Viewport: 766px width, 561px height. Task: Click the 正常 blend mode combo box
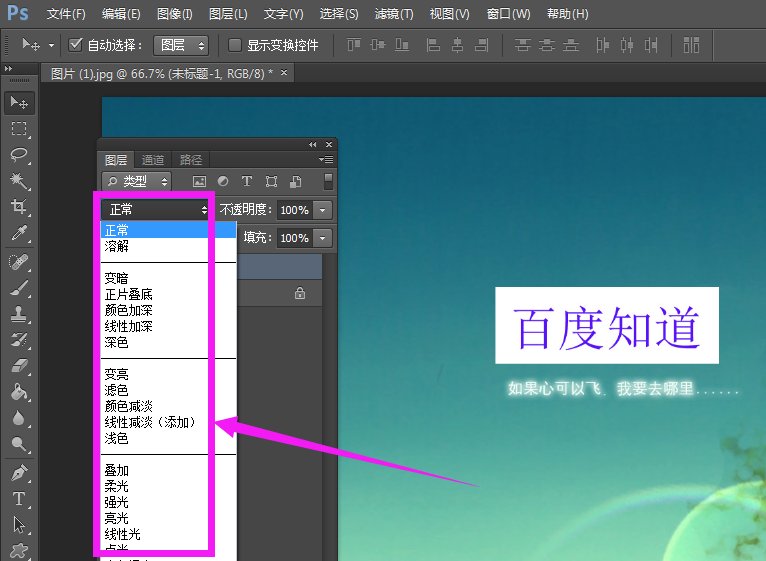point(155,210)
